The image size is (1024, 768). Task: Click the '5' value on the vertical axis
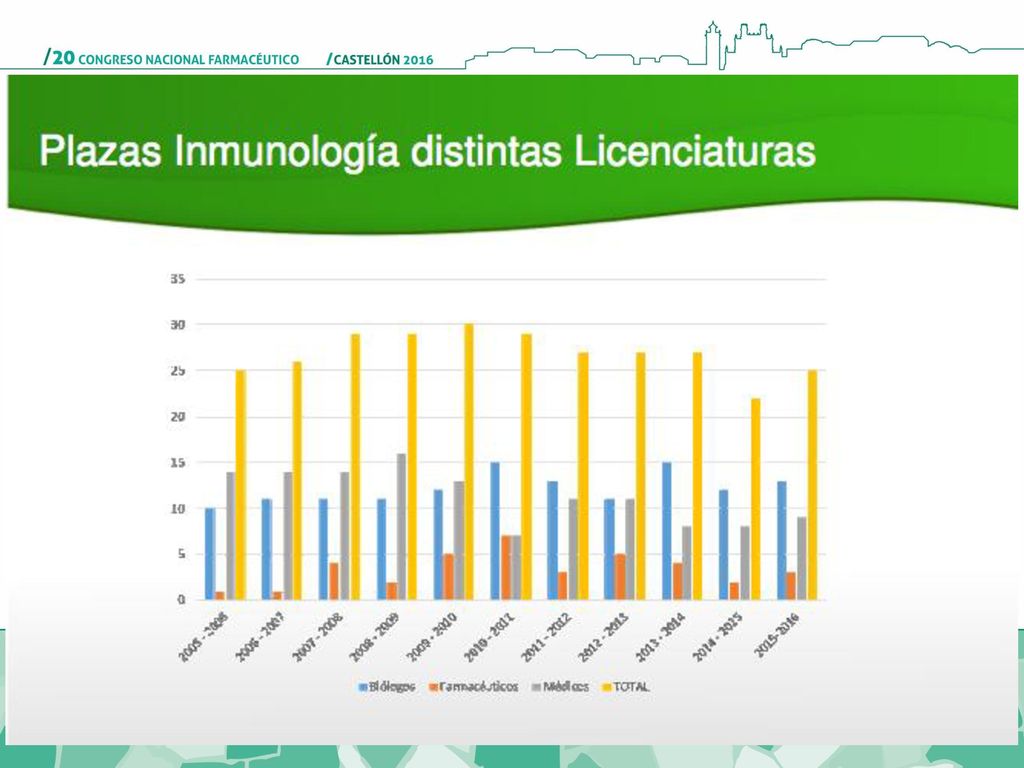point(181,554)
